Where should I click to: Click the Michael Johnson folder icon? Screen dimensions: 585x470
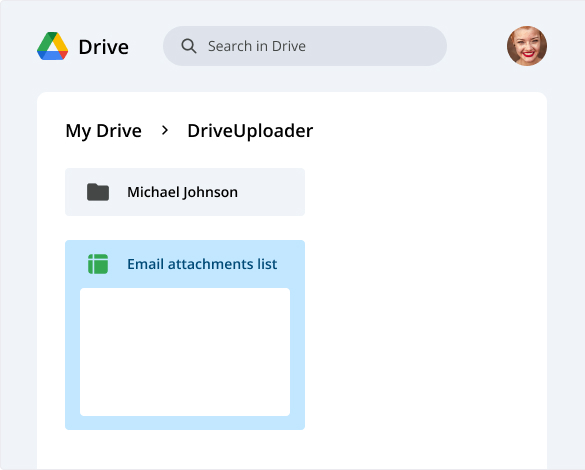click(x=98, y=192)
